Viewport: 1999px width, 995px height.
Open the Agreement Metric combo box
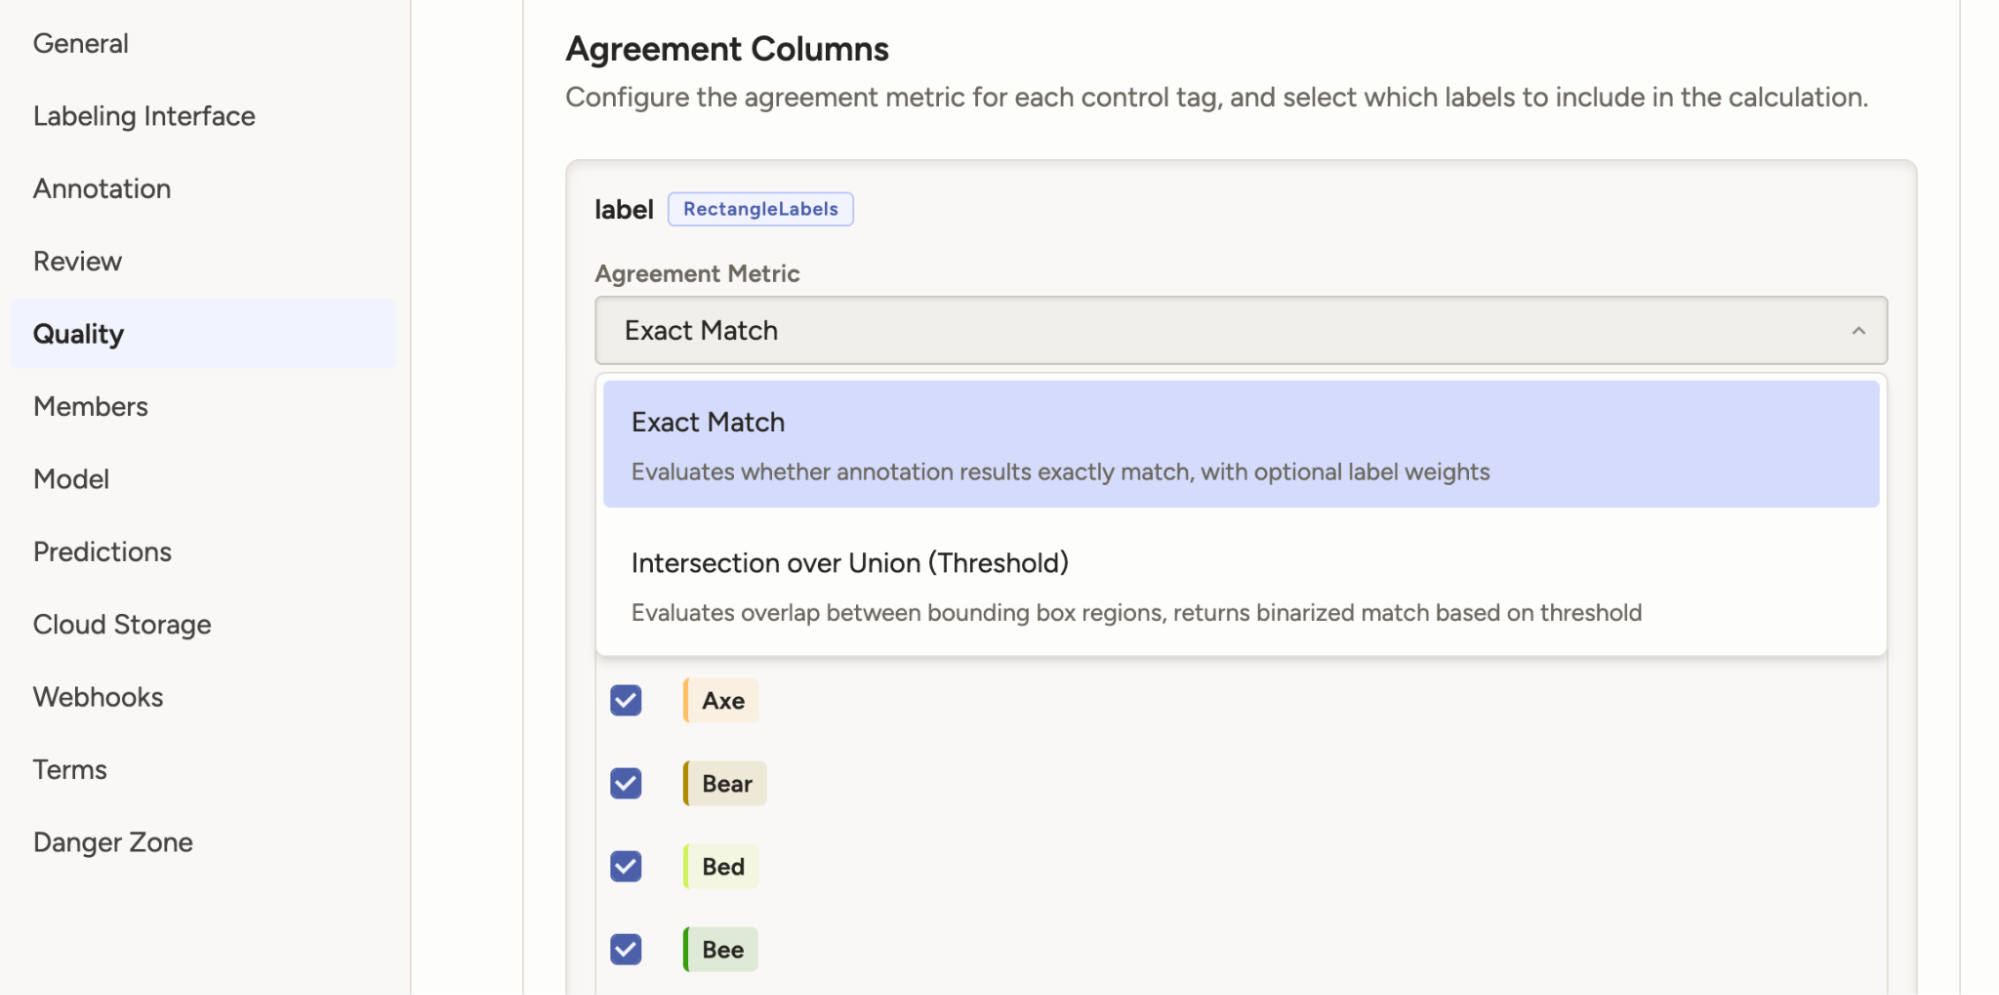pos(1240,331)
